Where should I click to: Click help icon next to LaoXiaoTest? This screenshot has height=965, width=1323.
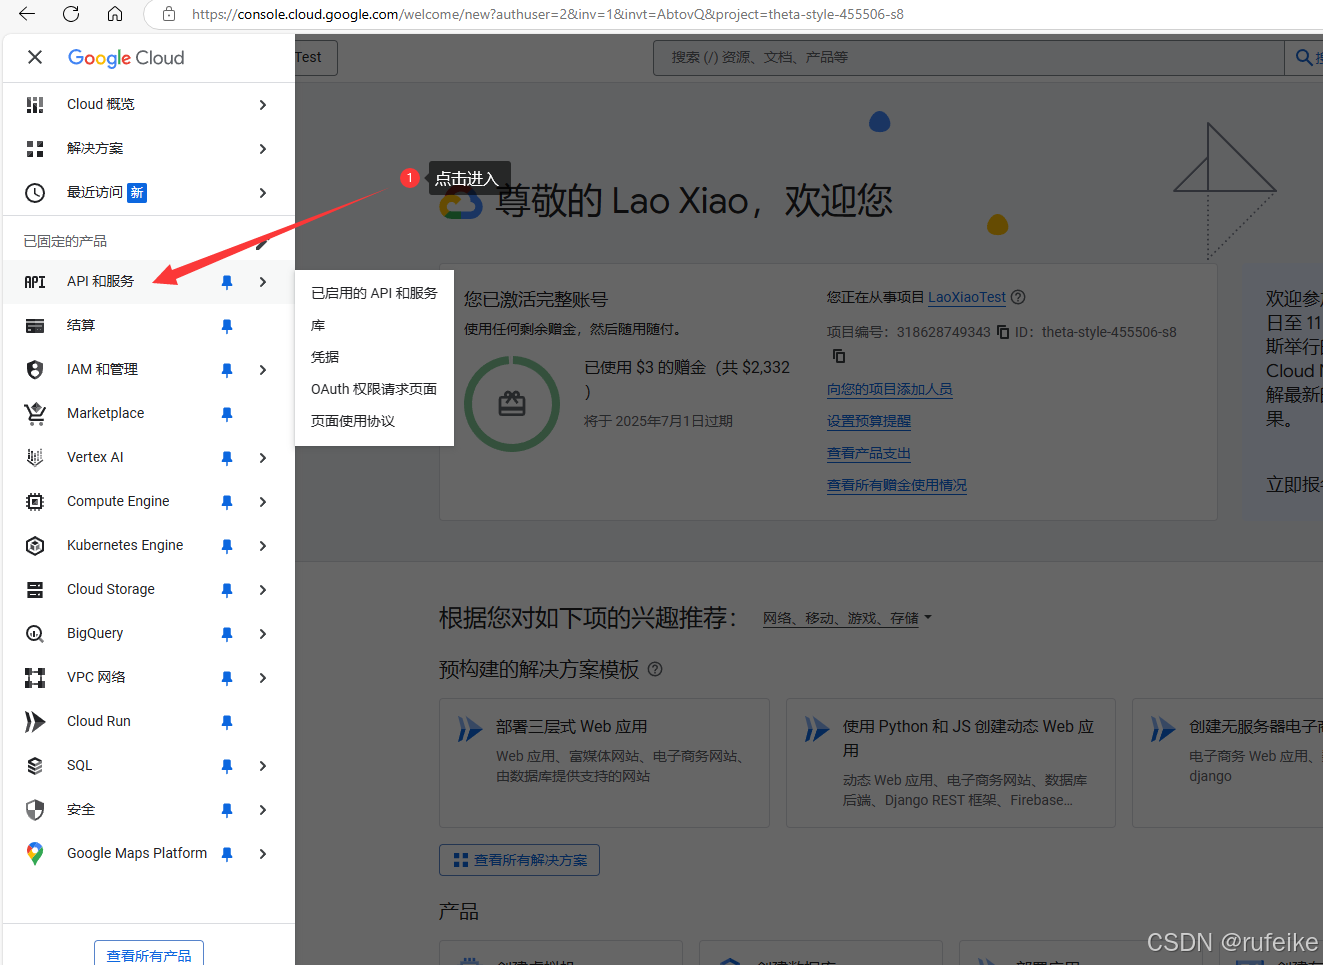point(1018,297)
